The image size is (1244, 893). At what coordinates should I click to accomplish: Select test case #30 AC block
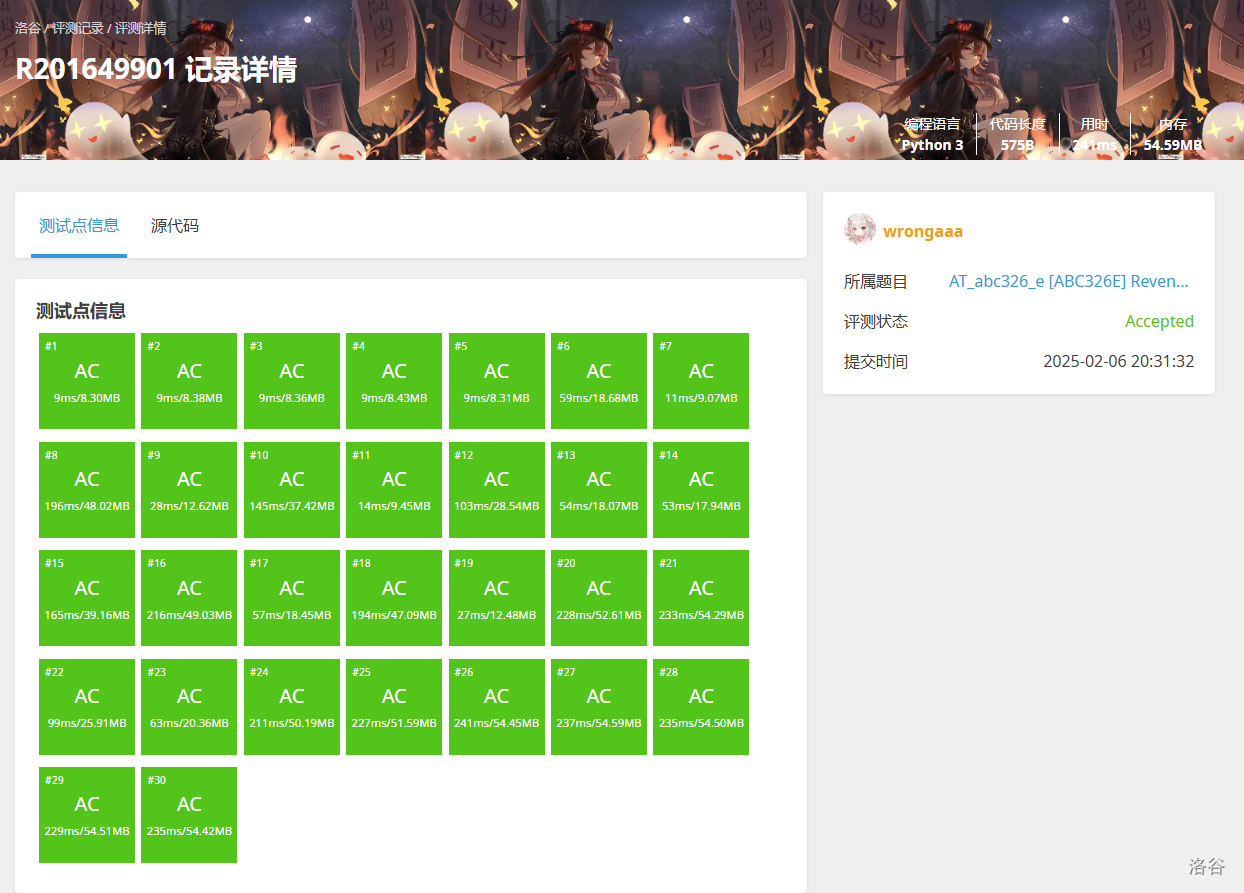189,815
